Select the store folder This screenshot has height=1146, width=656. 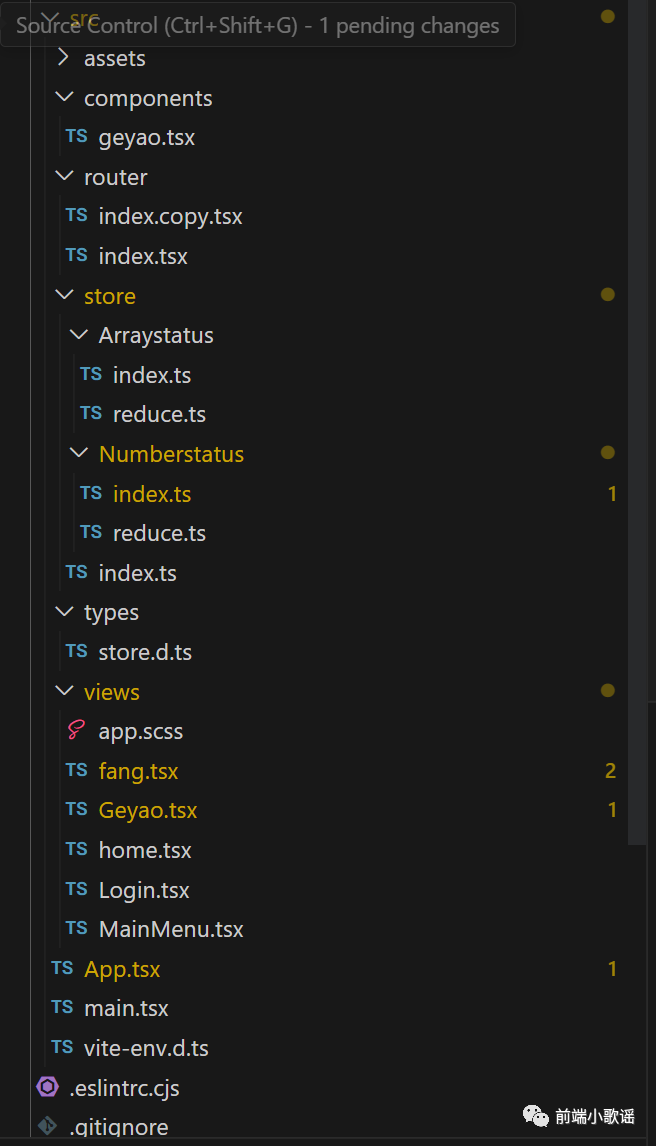[x=110, y=297]
